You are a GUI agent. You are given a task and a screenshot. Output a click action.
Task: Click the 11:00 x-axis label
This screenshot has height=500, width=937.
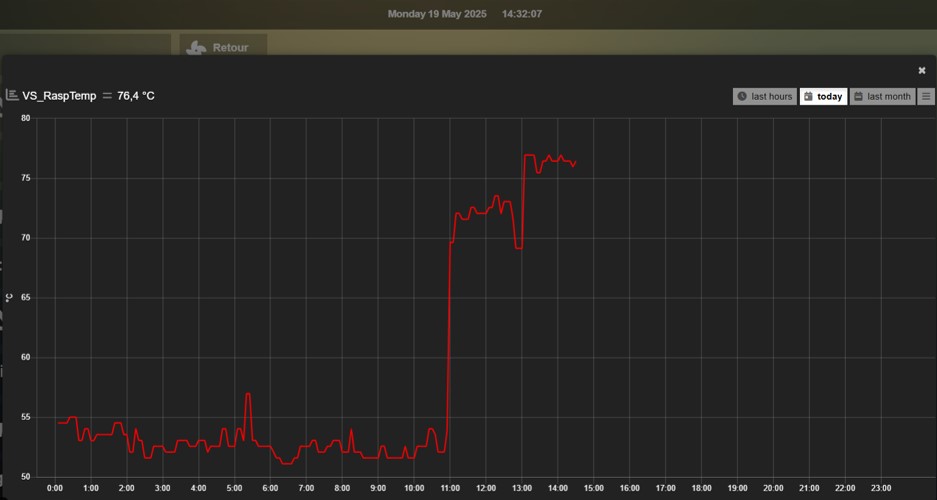(449, 488)
